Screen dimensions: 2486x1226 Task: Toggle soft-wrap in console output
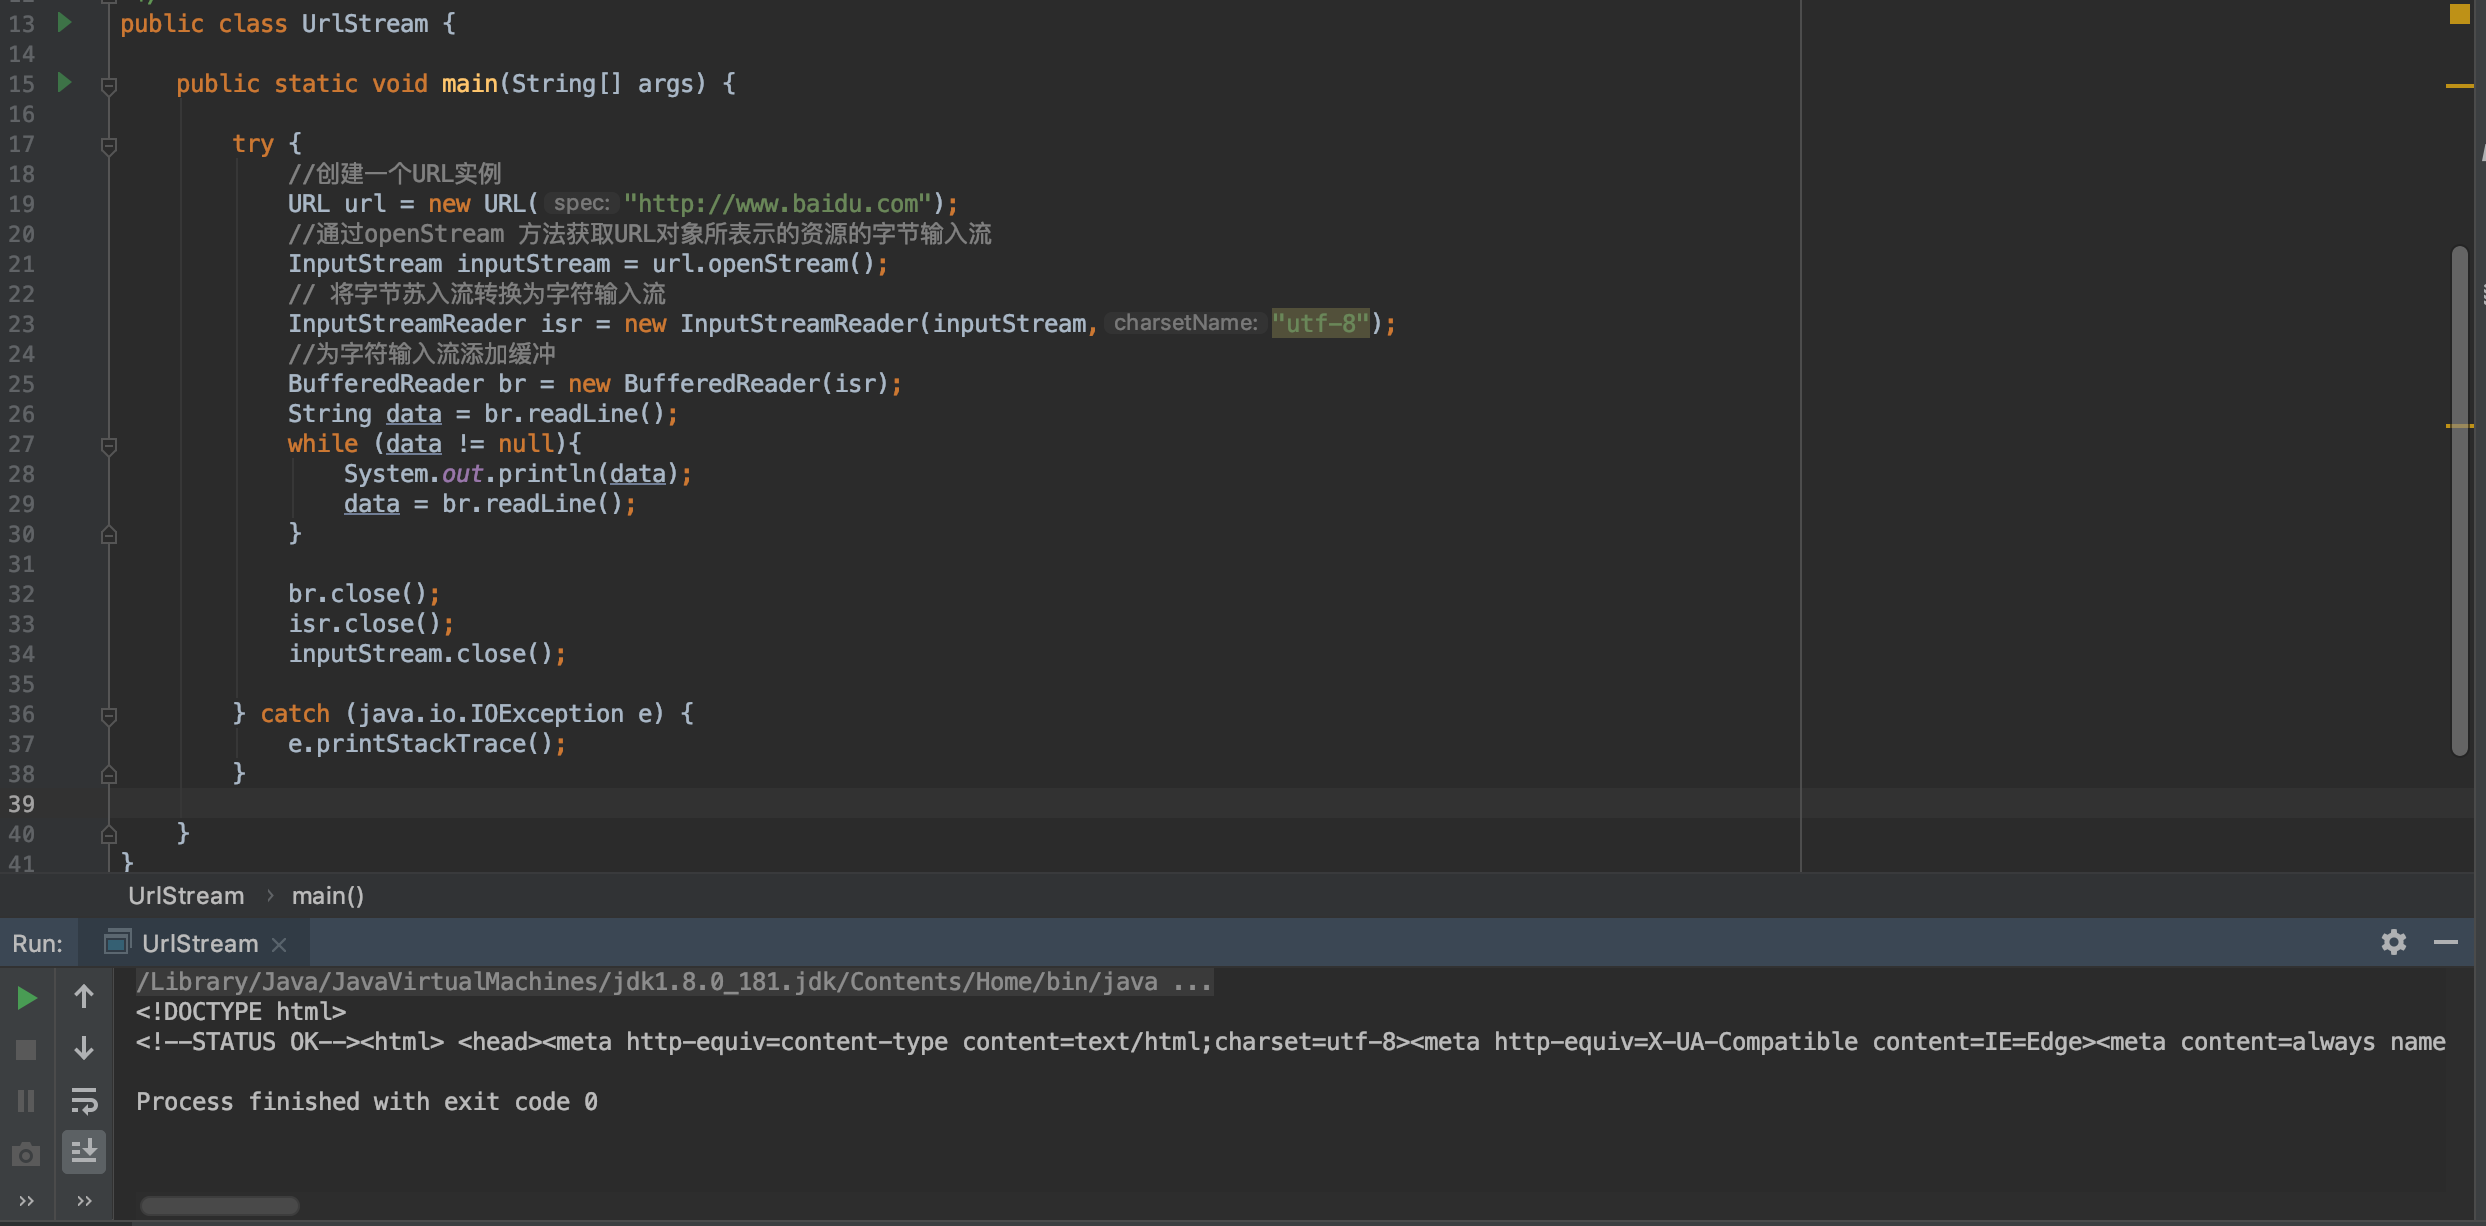pos(84,1101)
